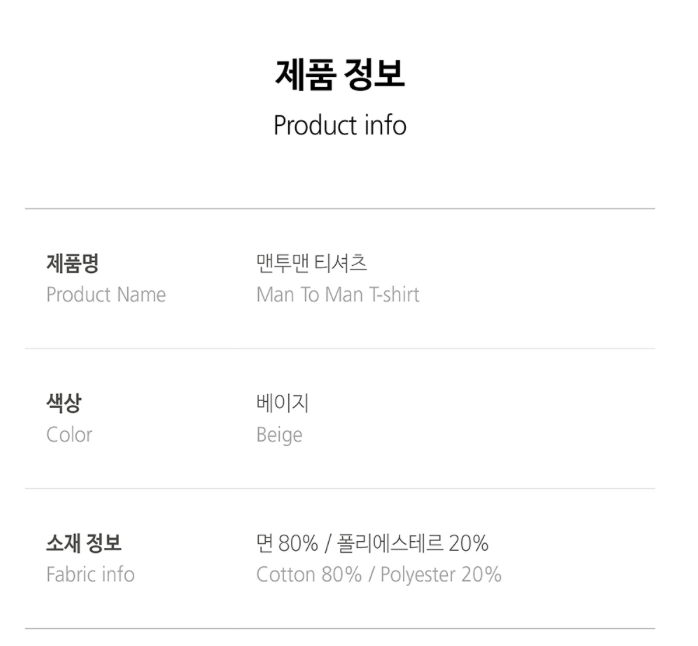Click the divider line below 'Product info'
The width and height of the screenshot is (698, 646).
pyautogui.click(x=340, y=209)
